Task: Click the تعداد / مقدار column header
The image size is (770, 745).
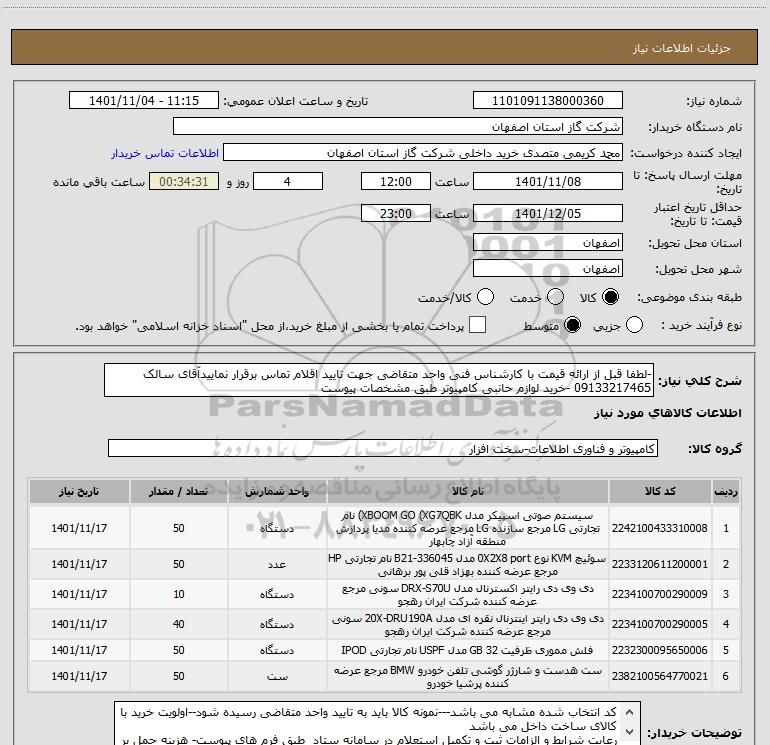Action: click(179, 492)
